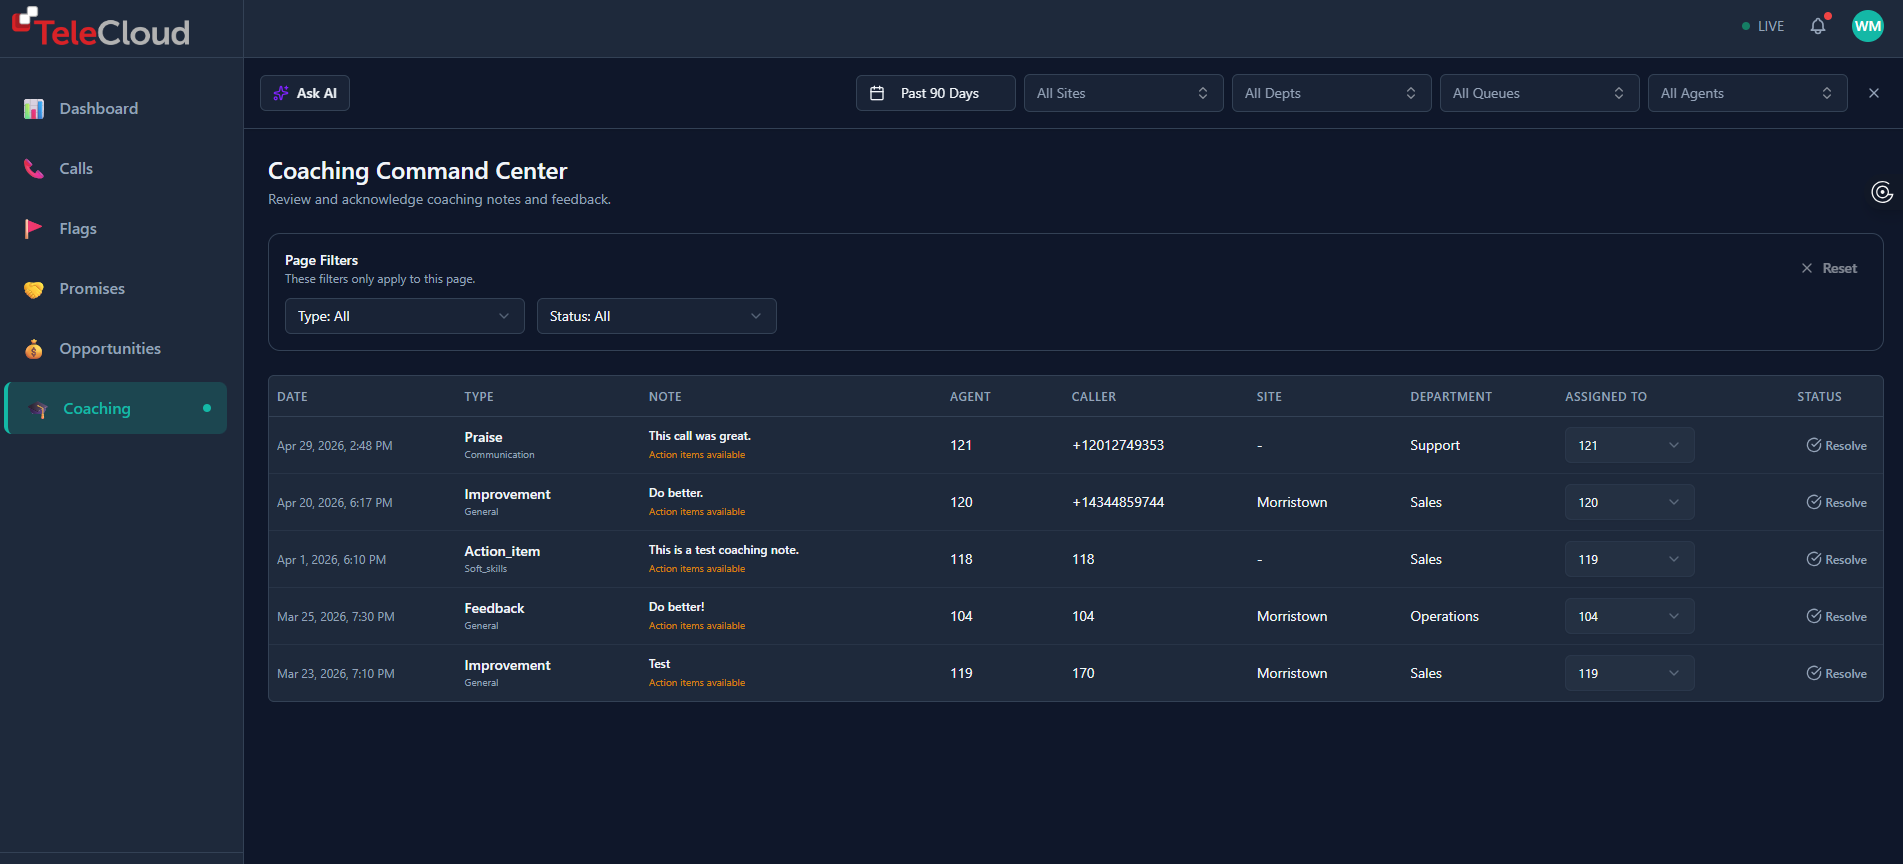Click the calendar icon in date filter
The image size is (1903, 864).
(877, 93)
